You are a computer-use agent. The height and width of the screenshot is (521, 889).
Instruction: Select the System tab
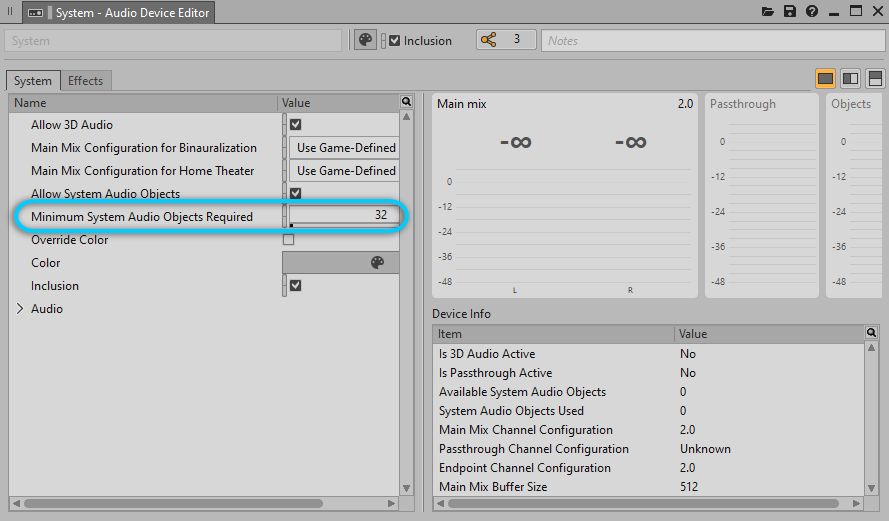click(33, 81)
